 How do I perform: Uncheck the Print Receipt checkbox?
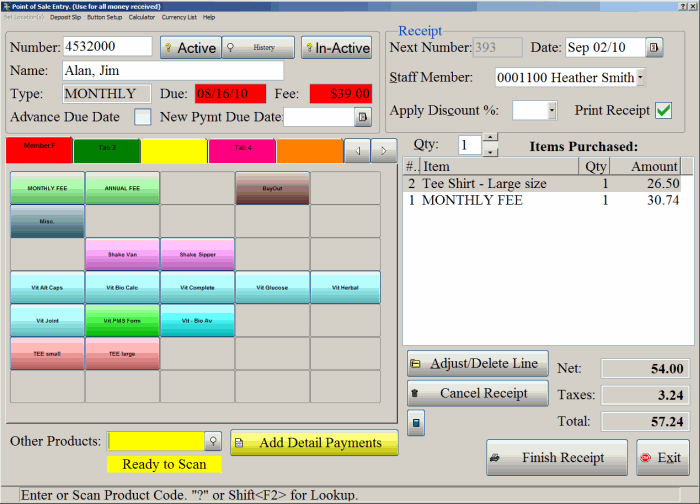click(x=663, y=110)
